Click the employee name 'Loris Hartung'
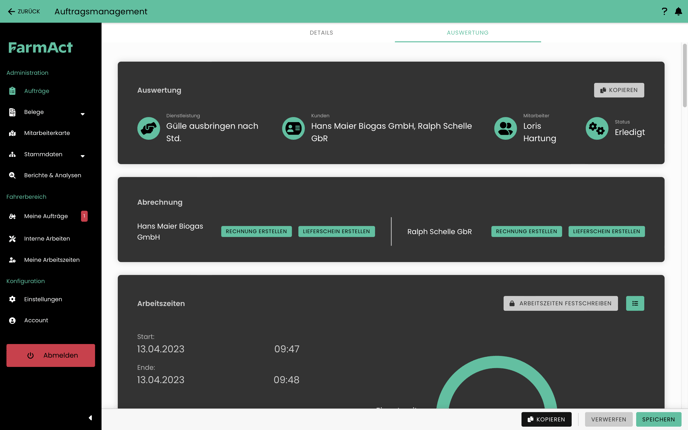Screen dimensions: 688x430 click(540, 132)
